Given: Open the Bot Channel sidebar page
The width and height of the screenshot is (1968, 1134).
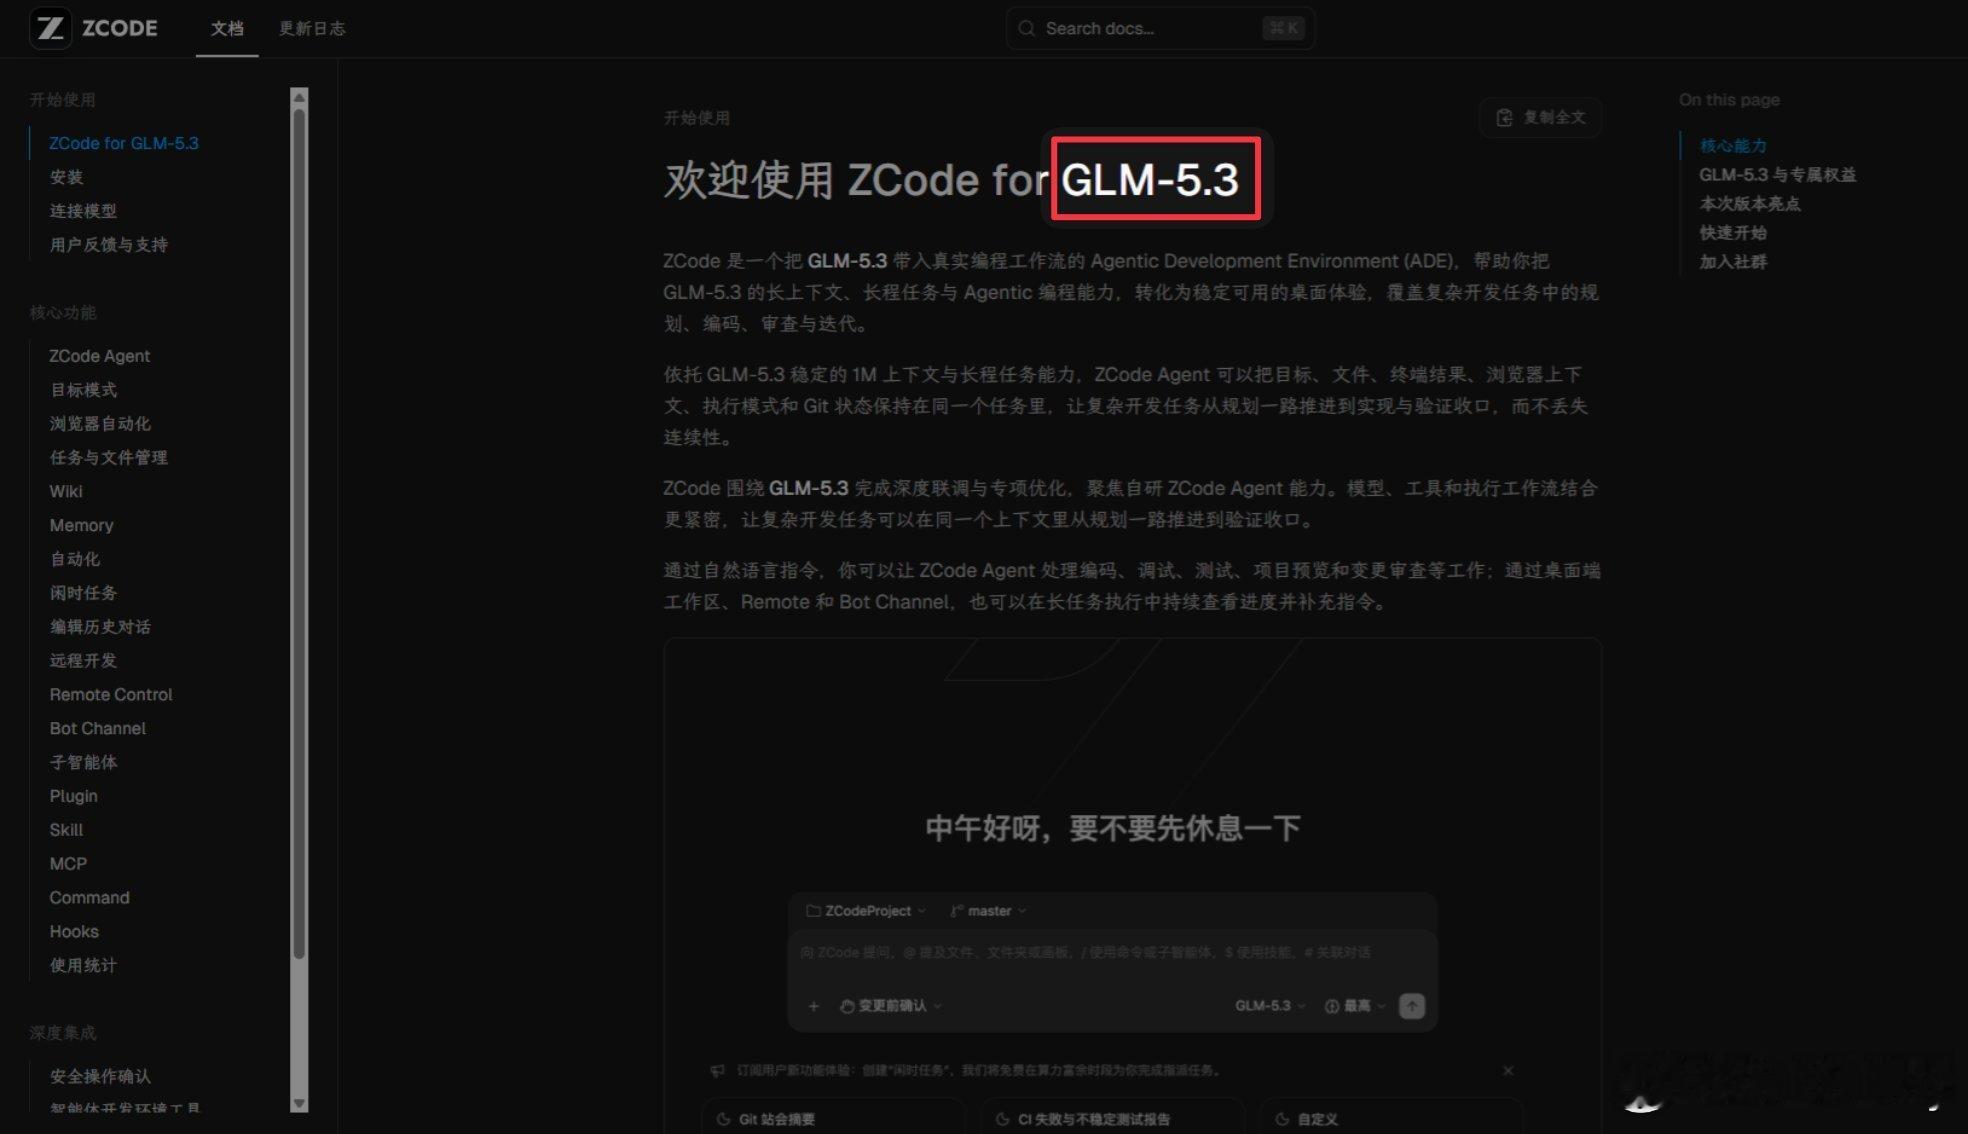Looking at the screenshot, I should pyautogui.click(x=98, y=728).
